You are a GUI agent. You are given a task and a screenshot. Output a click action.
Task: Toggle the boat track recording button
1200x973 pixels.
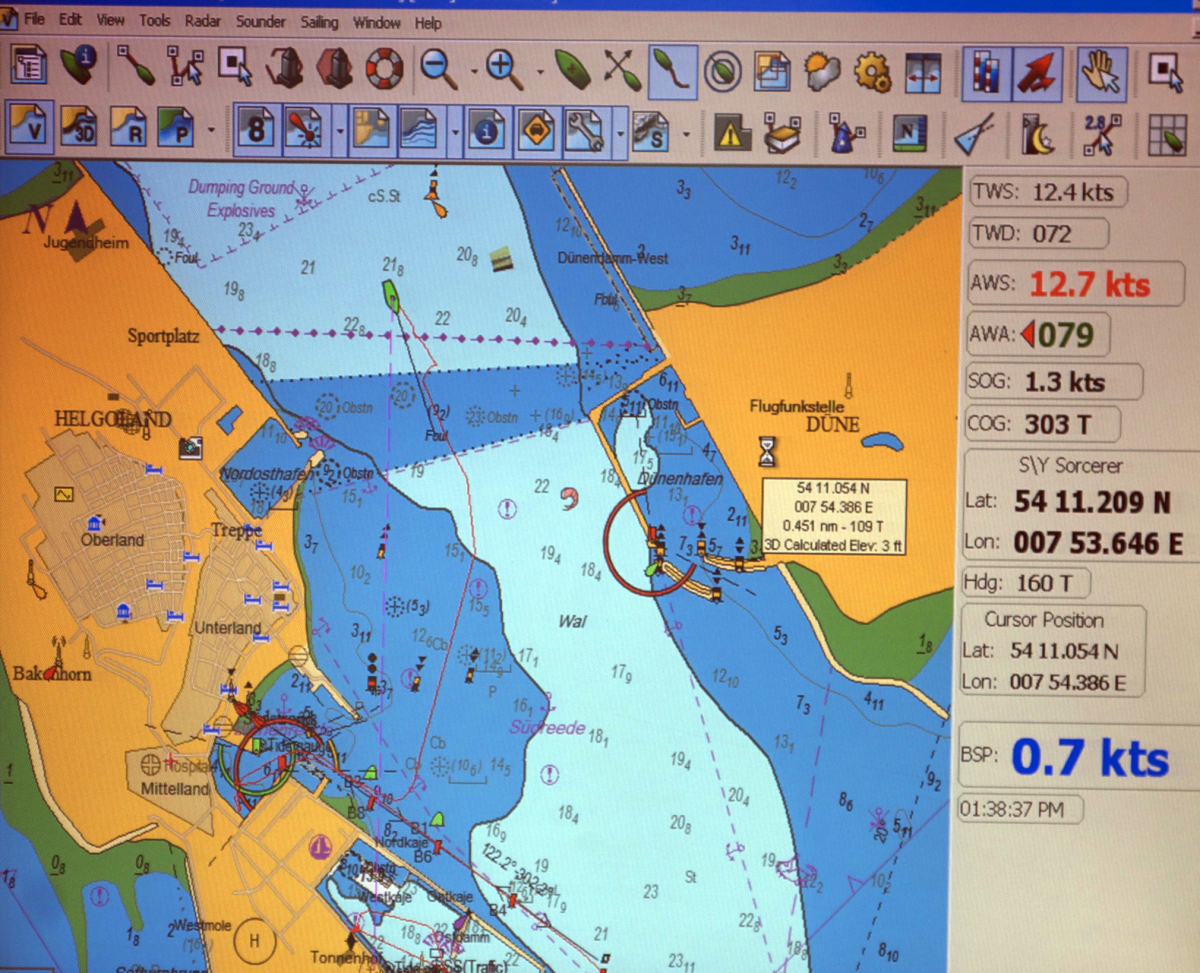pos(673,70)
